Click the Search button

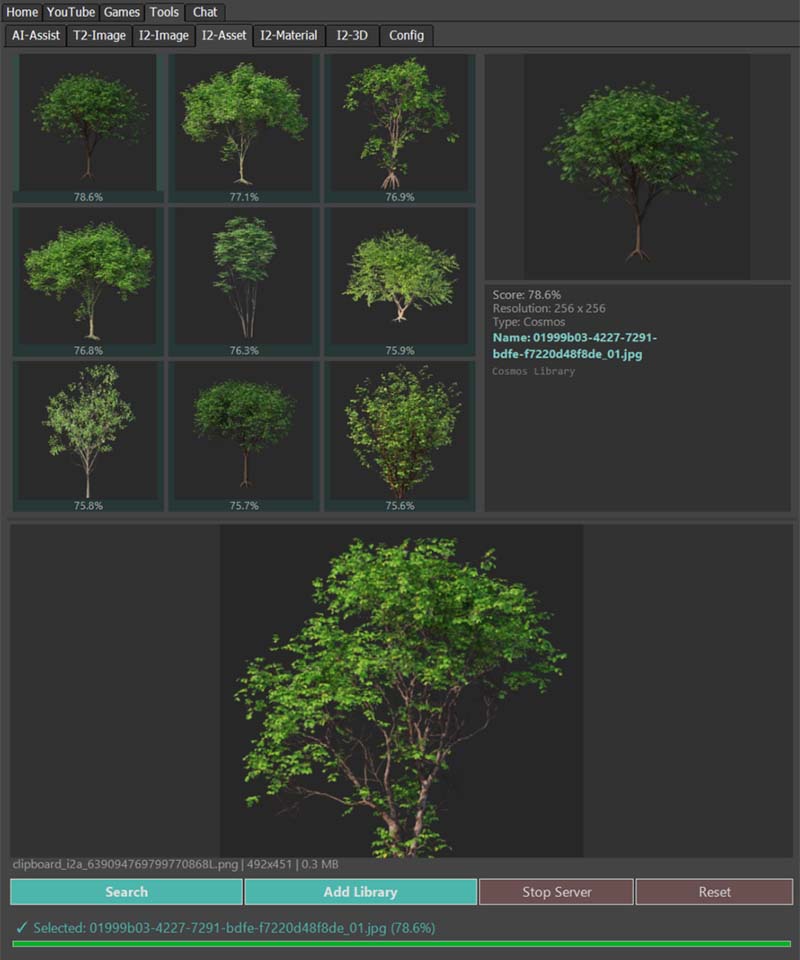click(x=128, y=892)
